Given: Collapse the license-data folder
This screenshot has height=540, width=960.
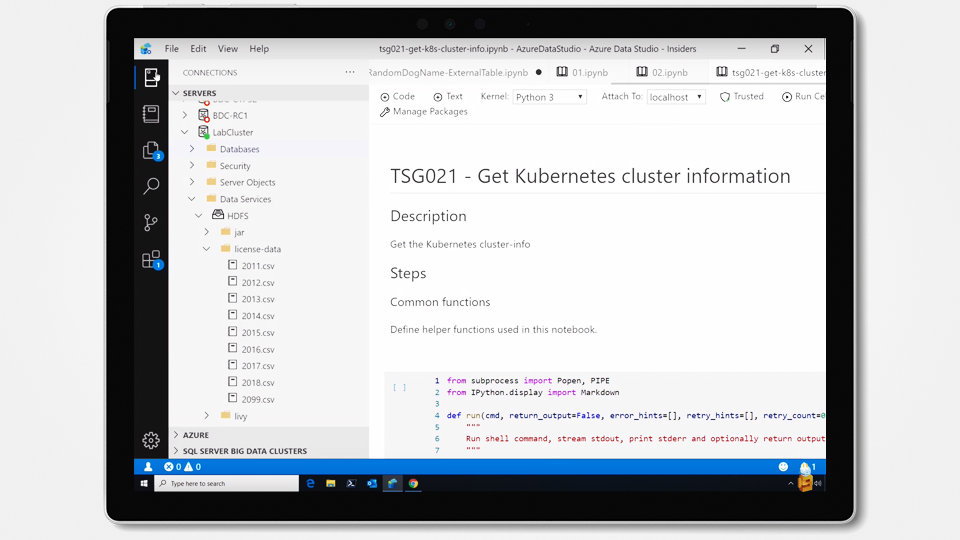Looking at the screenshot, I should [207, 249].
